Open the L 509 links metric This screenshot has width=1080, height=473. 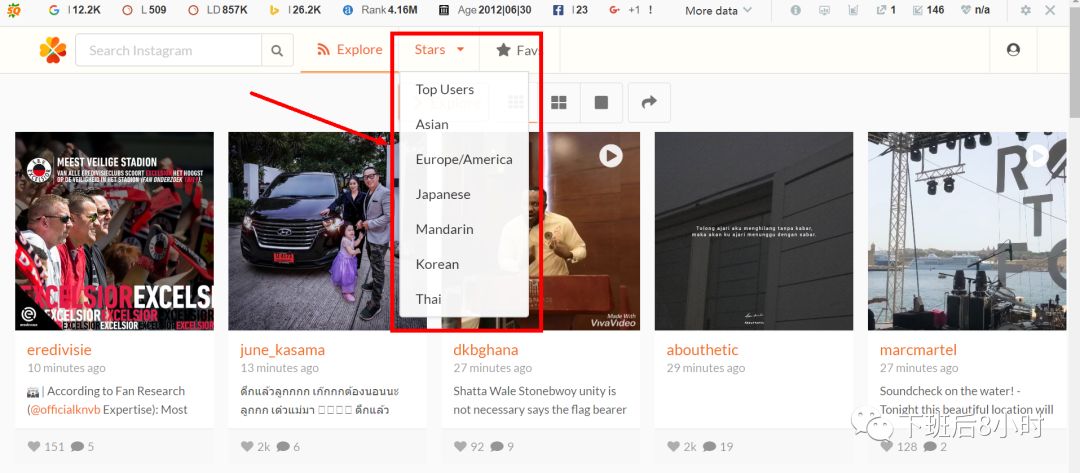(x=145, y=10)
